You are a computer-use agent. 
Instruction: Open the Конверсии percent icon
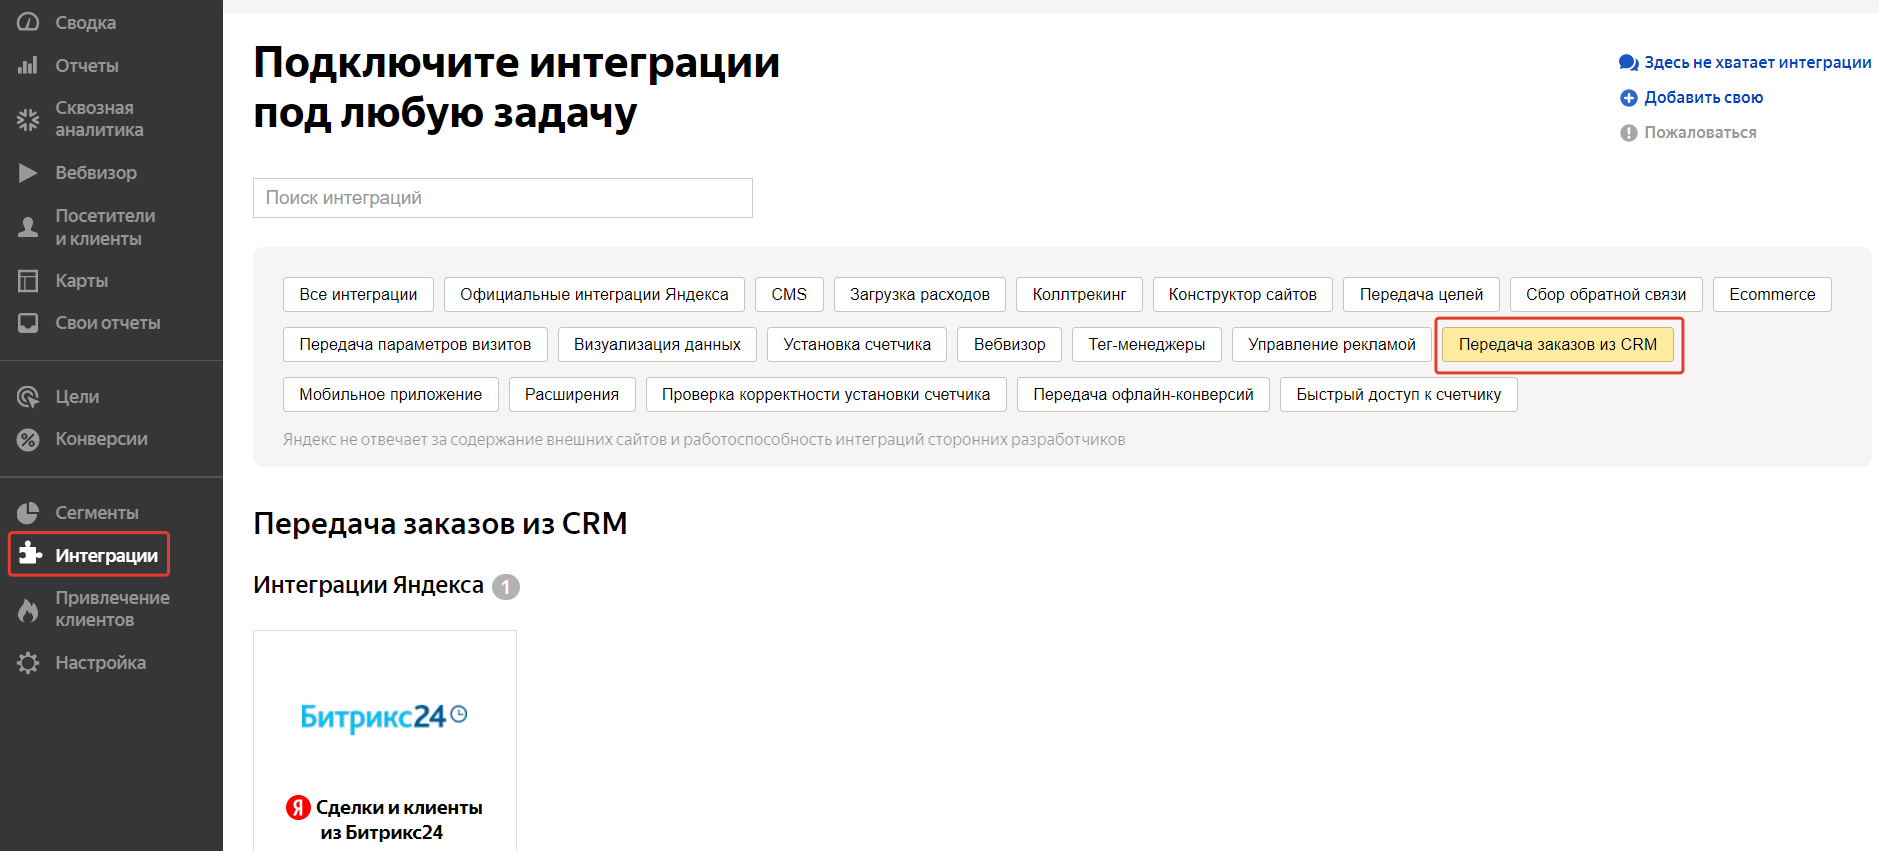tap(28, 439)
